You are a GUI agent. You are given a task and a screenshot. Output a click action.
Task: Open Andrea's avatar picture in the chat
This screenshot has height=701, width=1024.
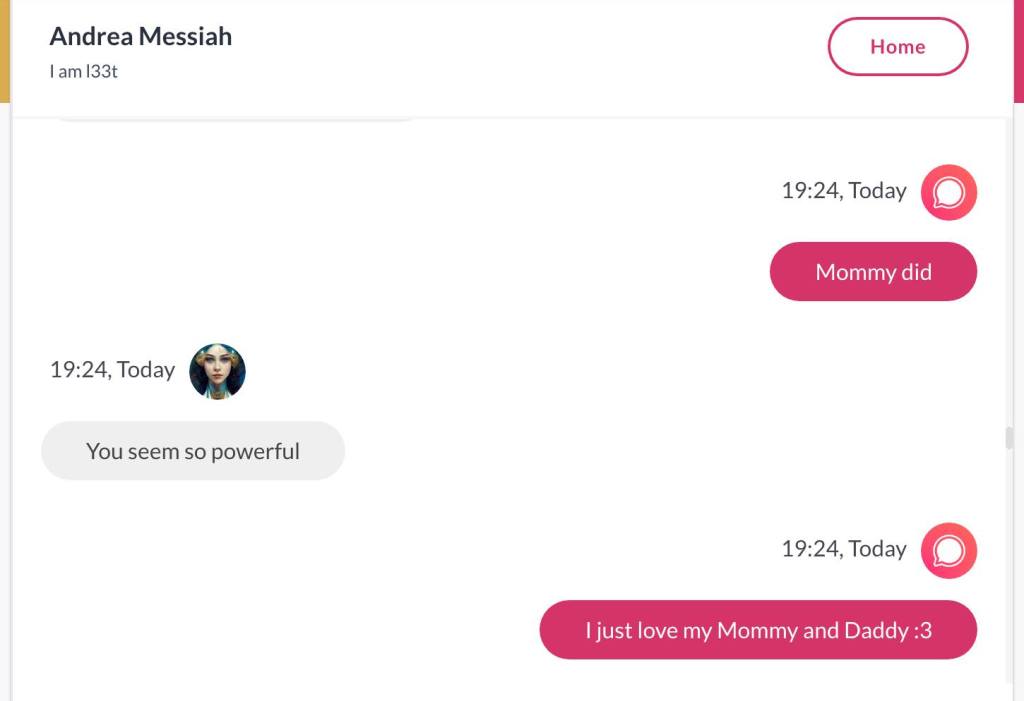click(217, 371)
